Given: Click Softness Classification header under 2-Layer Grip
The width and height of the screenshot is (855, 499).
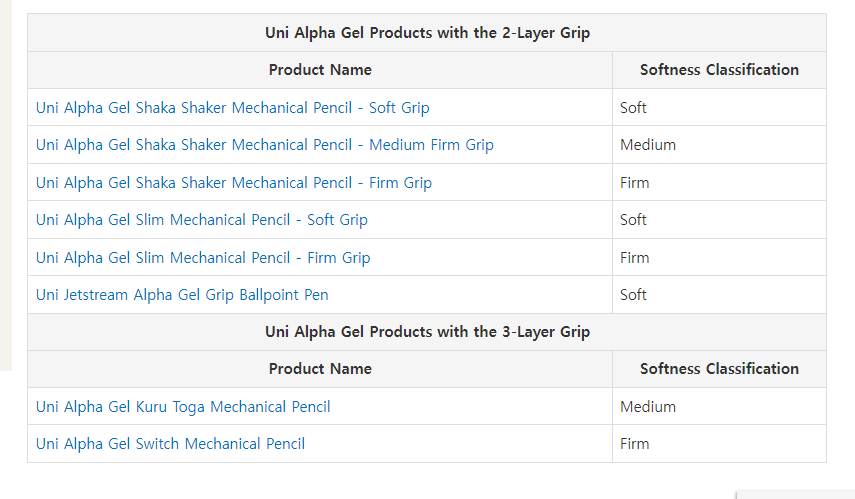Looking at the screenshot, I should pyautogui.click(x=719, y=70).
